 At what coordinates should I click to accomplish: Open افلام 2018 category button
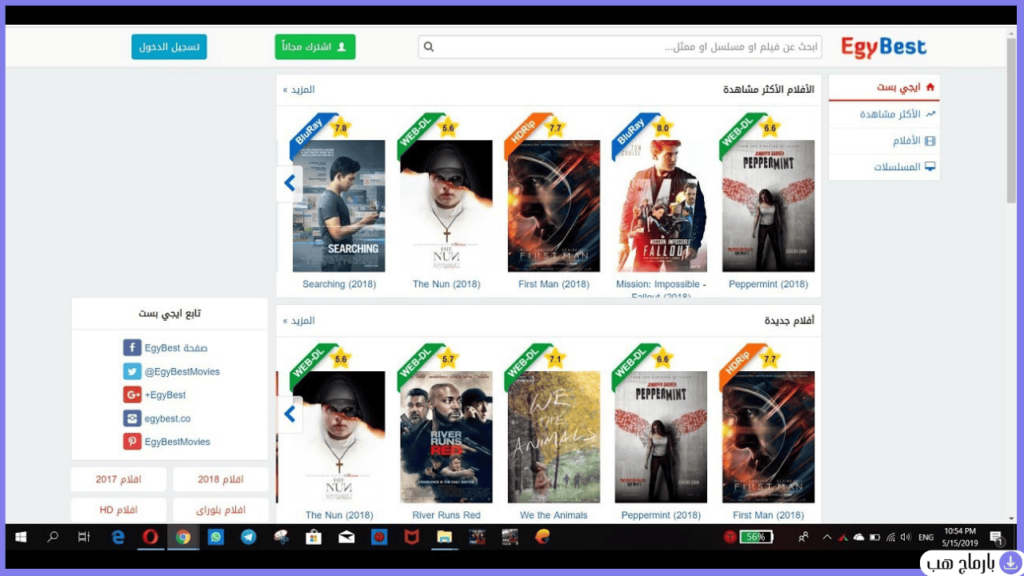tap(221, 479)
